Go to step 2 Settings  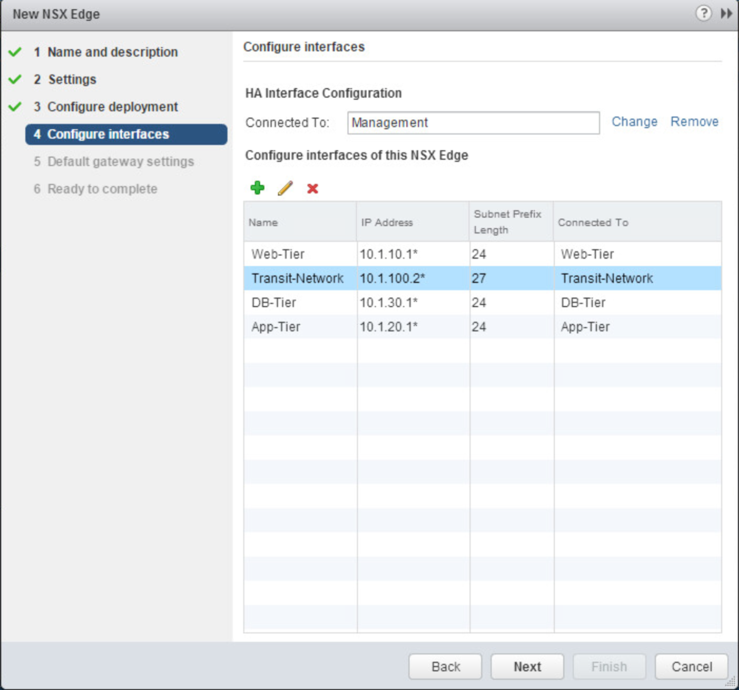click(x=72, y=79)
